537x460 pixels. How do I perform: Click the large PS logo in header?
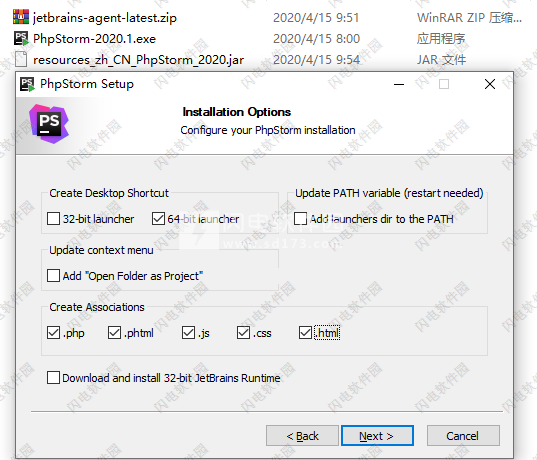point(49,124)
